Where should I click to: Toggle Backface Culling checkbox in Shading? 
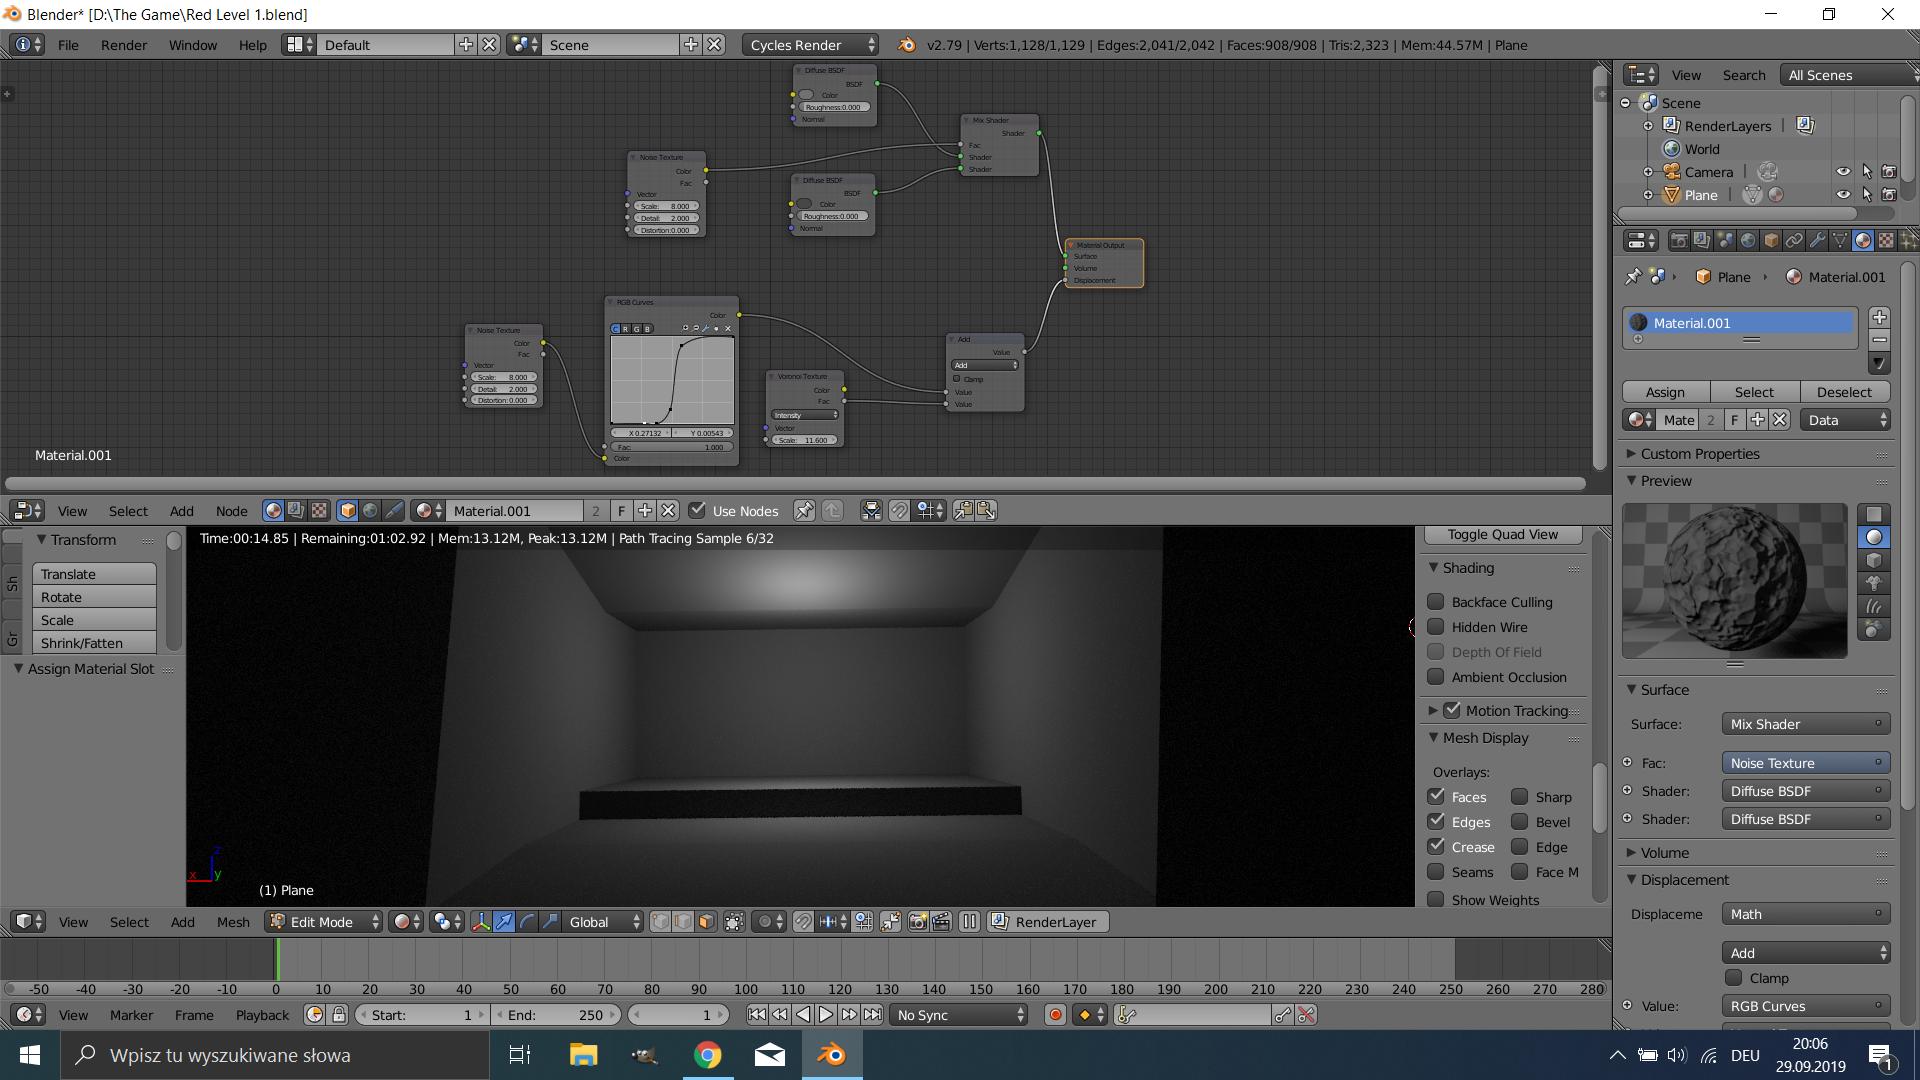pyautogui.click(x=1436, y=601)
